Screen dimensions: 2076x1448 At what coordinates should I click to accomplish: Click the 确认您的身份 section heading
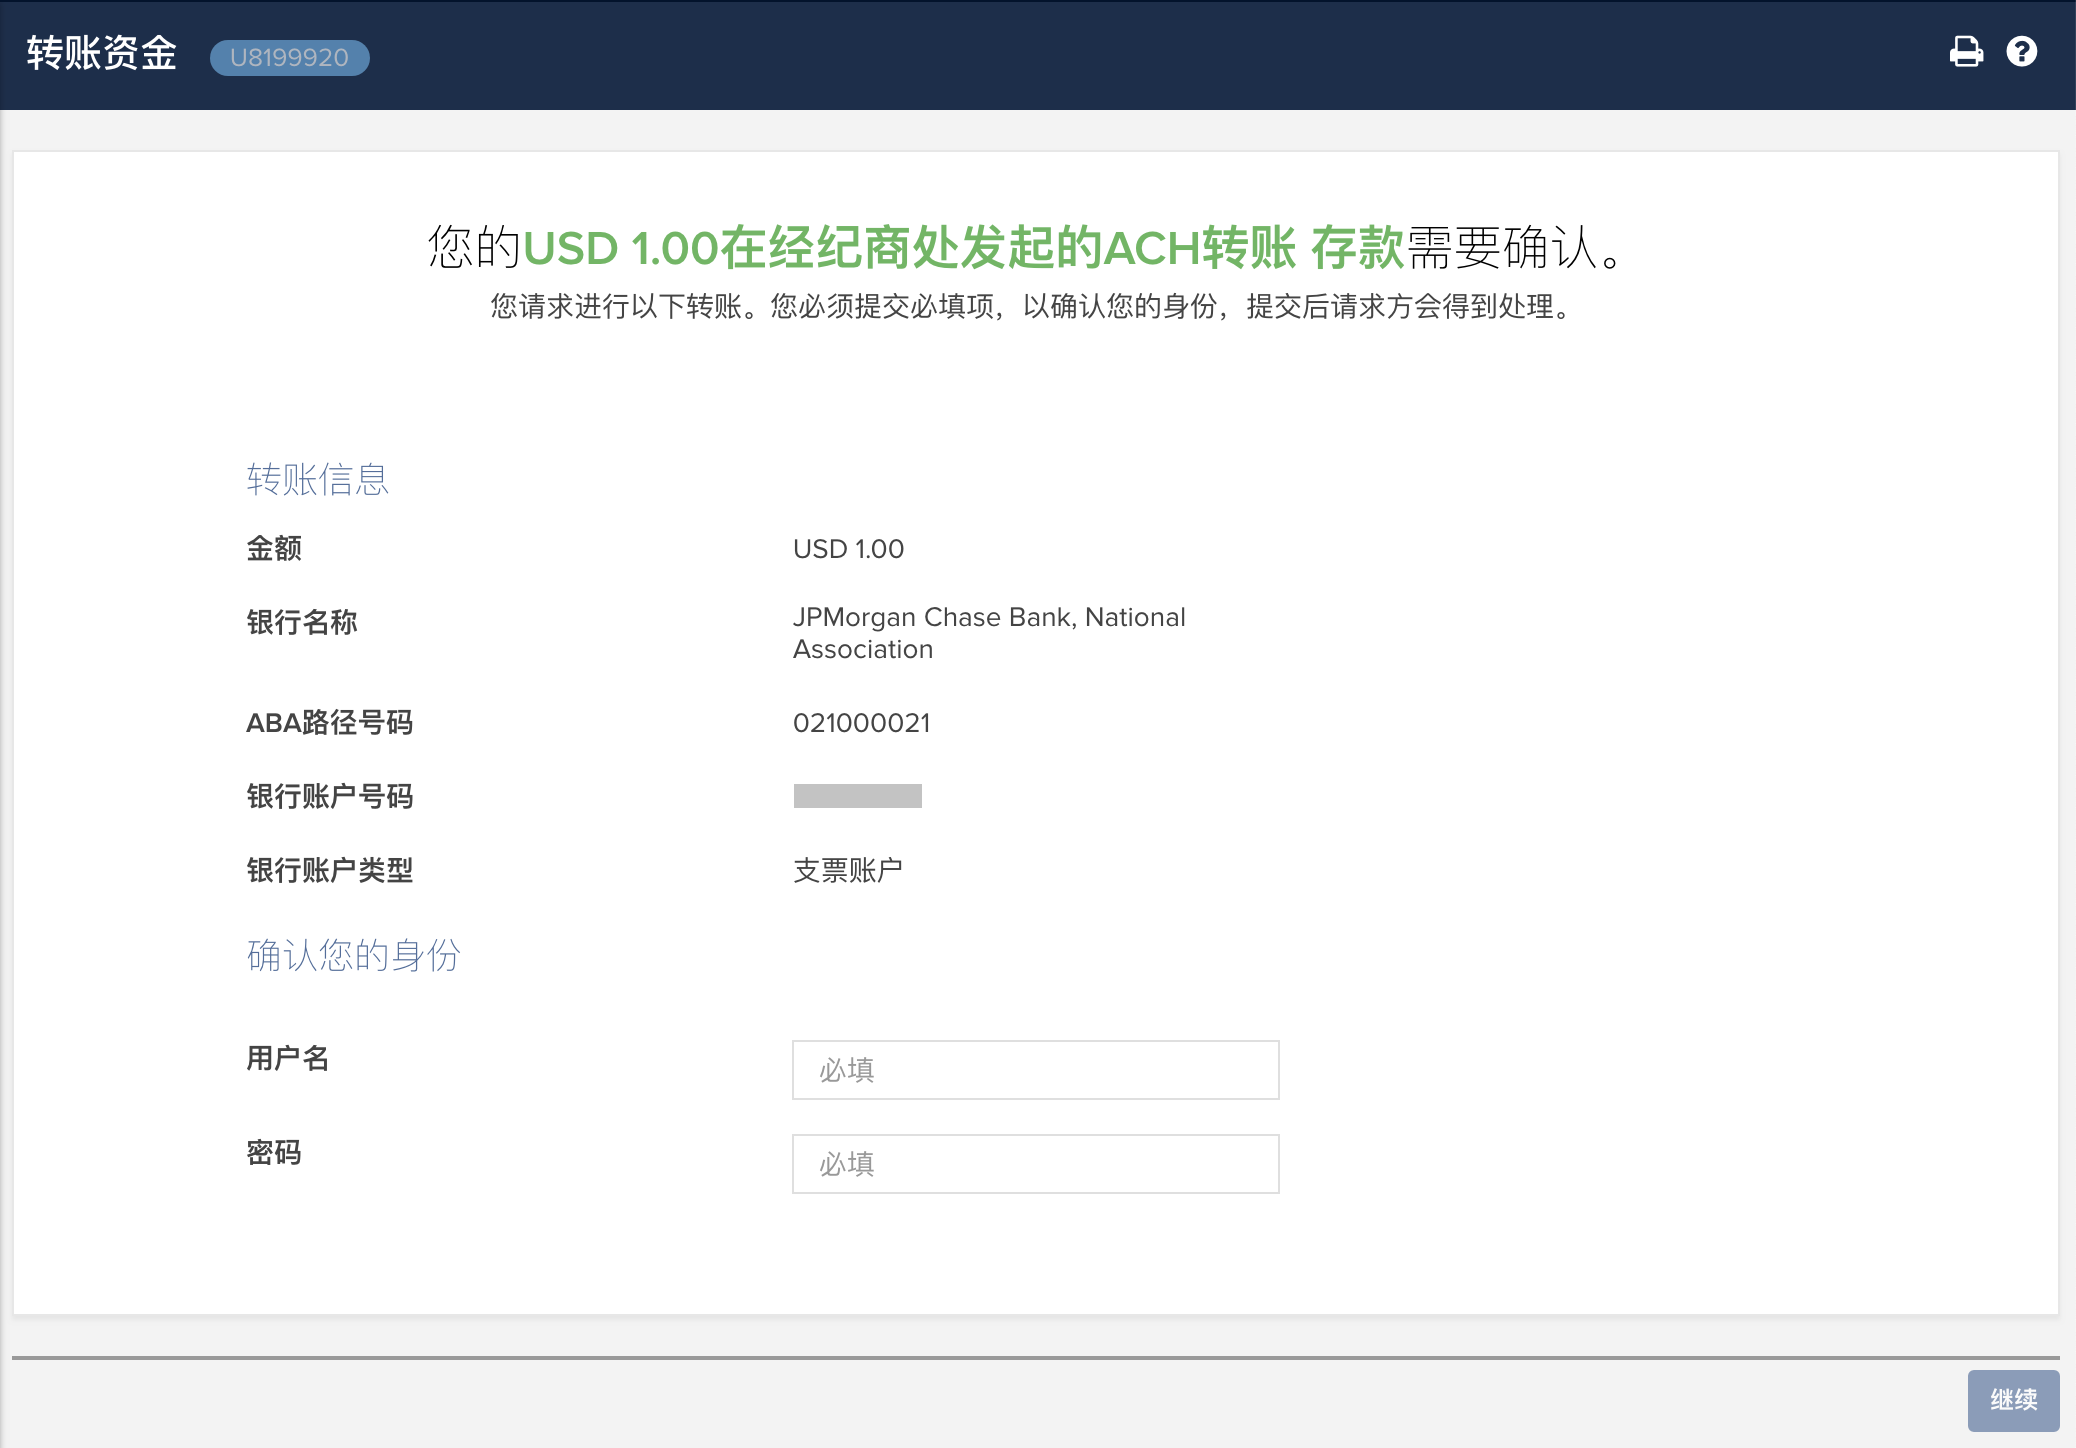point(353,956)
